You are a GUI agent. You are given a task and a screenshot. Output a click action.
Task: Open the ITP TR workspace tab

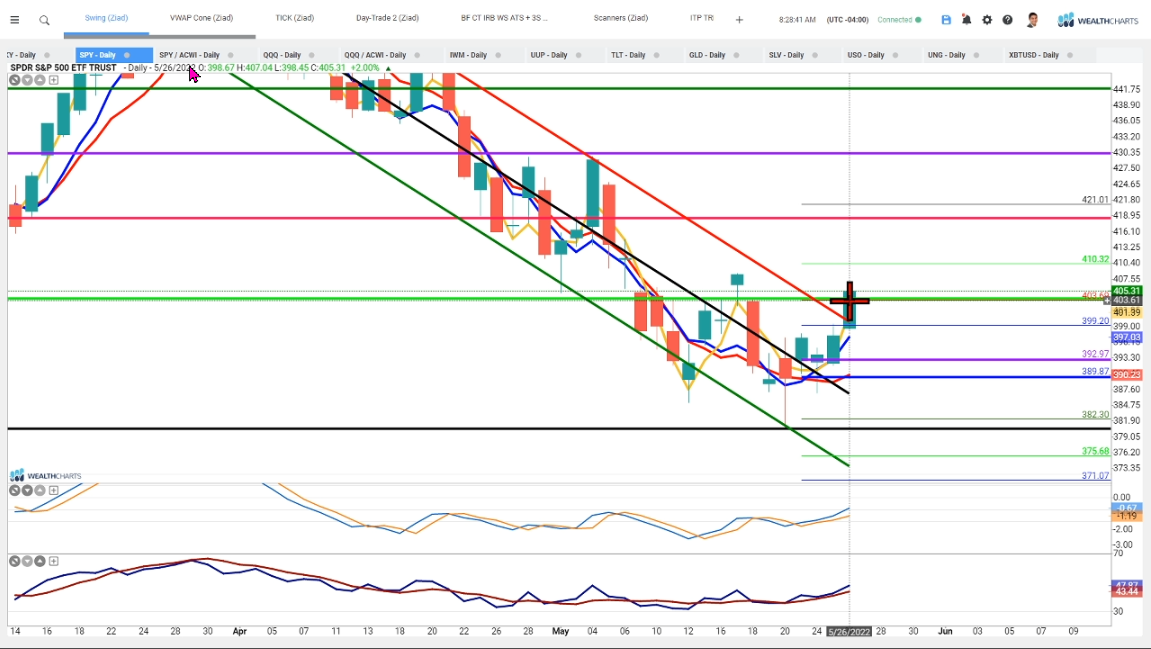click(702, 18)
